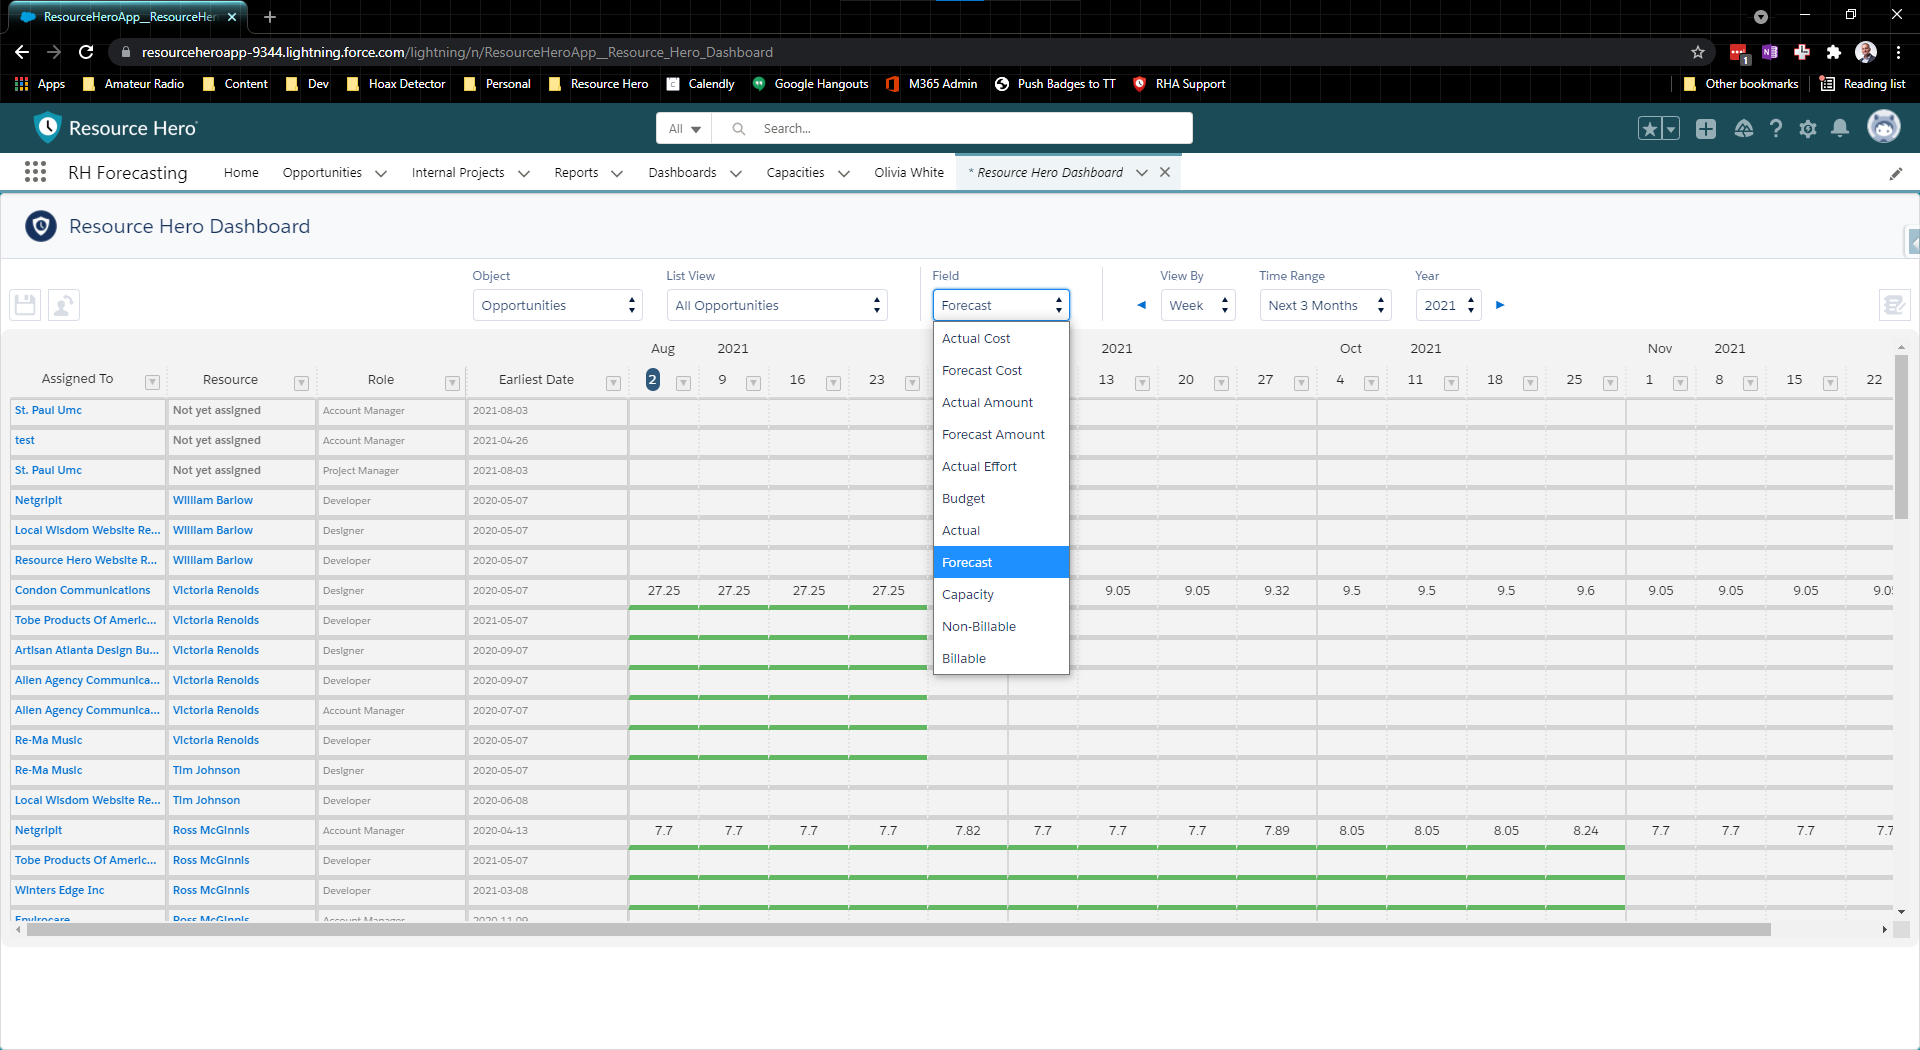Open filter for Assigned To column
The width and height of the screenshot is (1920, 1050).
click(x=152, y=382)
